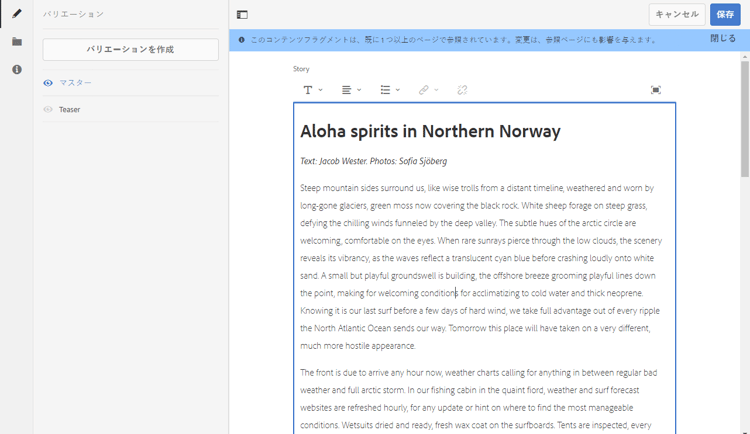Image resolution: width=750 pixels, height=434 pixels.
Task: Click the unlink icon
Action: pos(462,90)
